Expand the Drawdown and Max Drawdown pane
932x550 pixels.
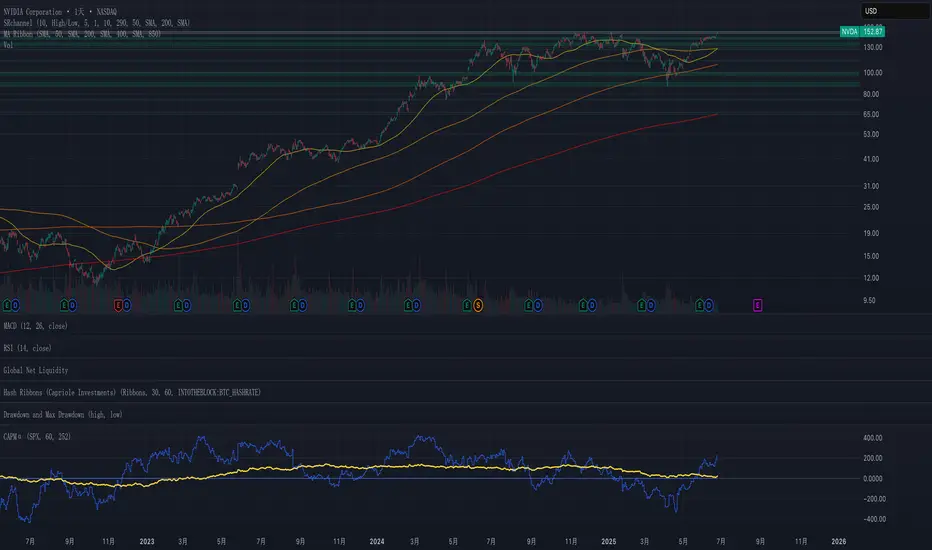pos(63,414)
